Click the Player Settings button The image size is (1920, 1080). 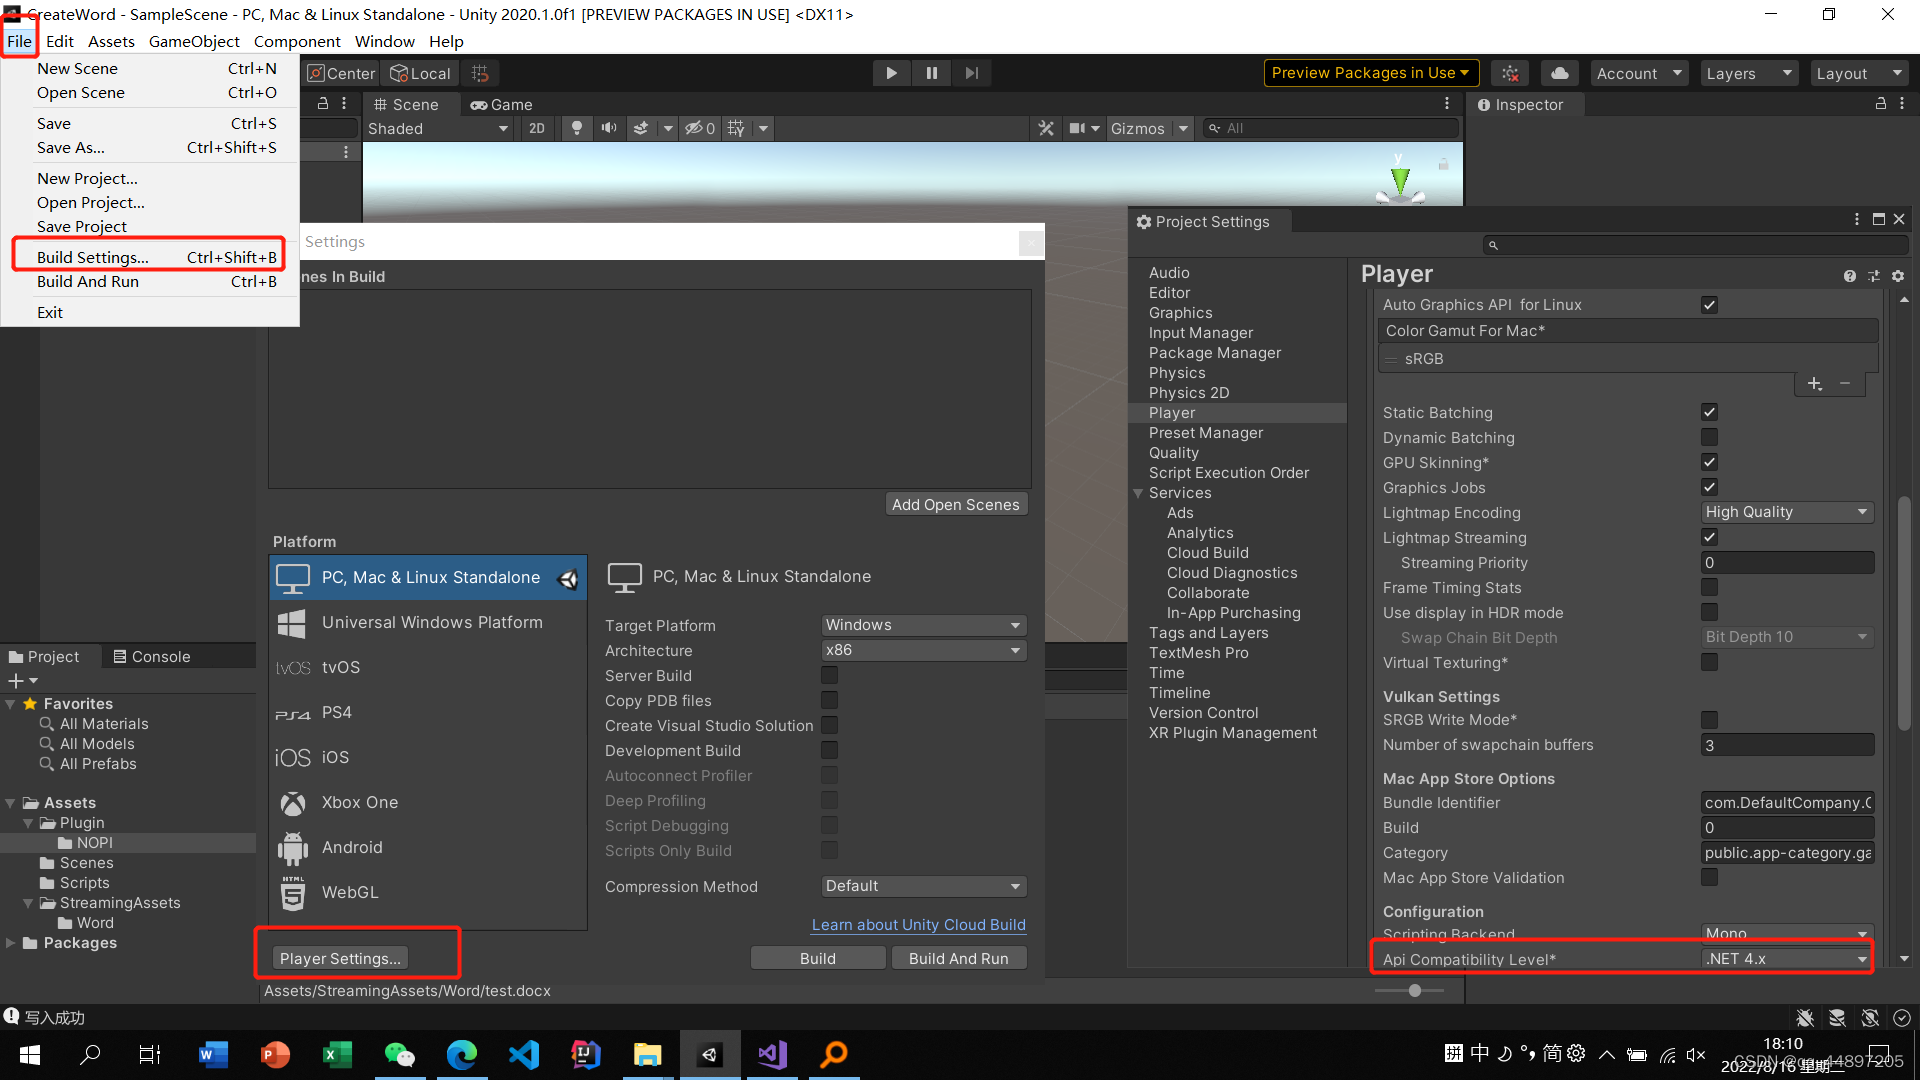[x=339, y=959]
